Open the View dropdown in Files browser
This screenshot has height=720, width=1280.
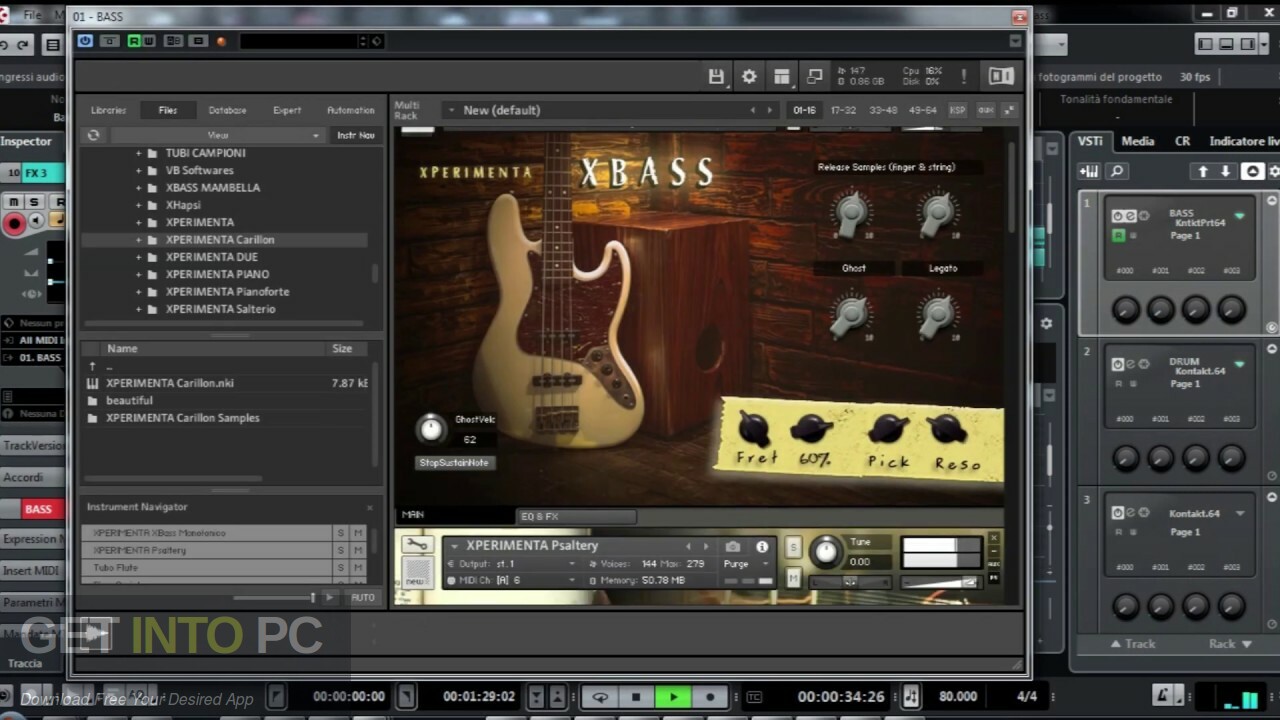point(218,135)
